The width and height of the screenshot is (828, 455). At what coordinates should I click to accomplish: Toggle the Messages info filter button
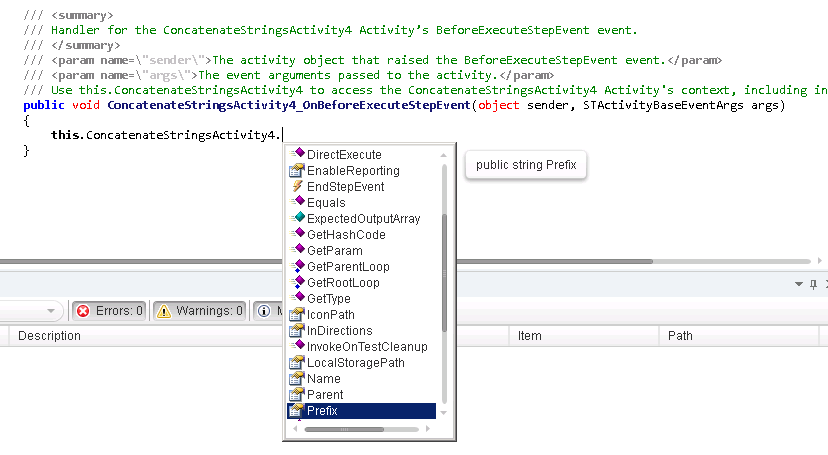[x=268, y=311]
